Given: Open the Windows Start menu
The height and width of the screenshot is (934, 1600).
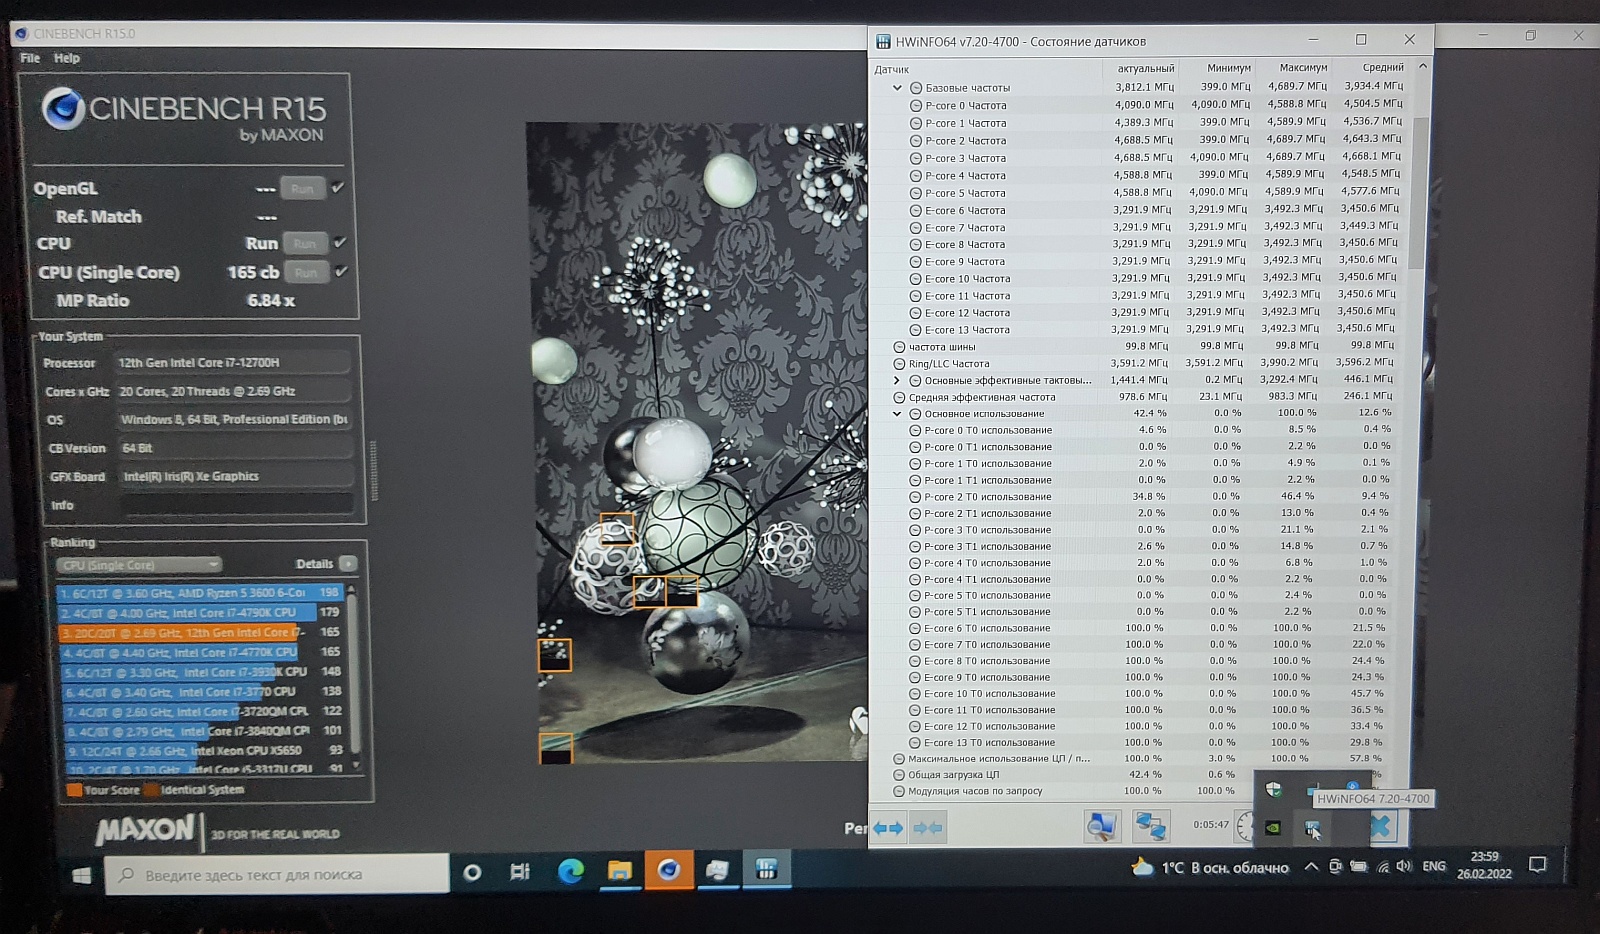Looking at the screenshot, I should (x=82, y=875).
